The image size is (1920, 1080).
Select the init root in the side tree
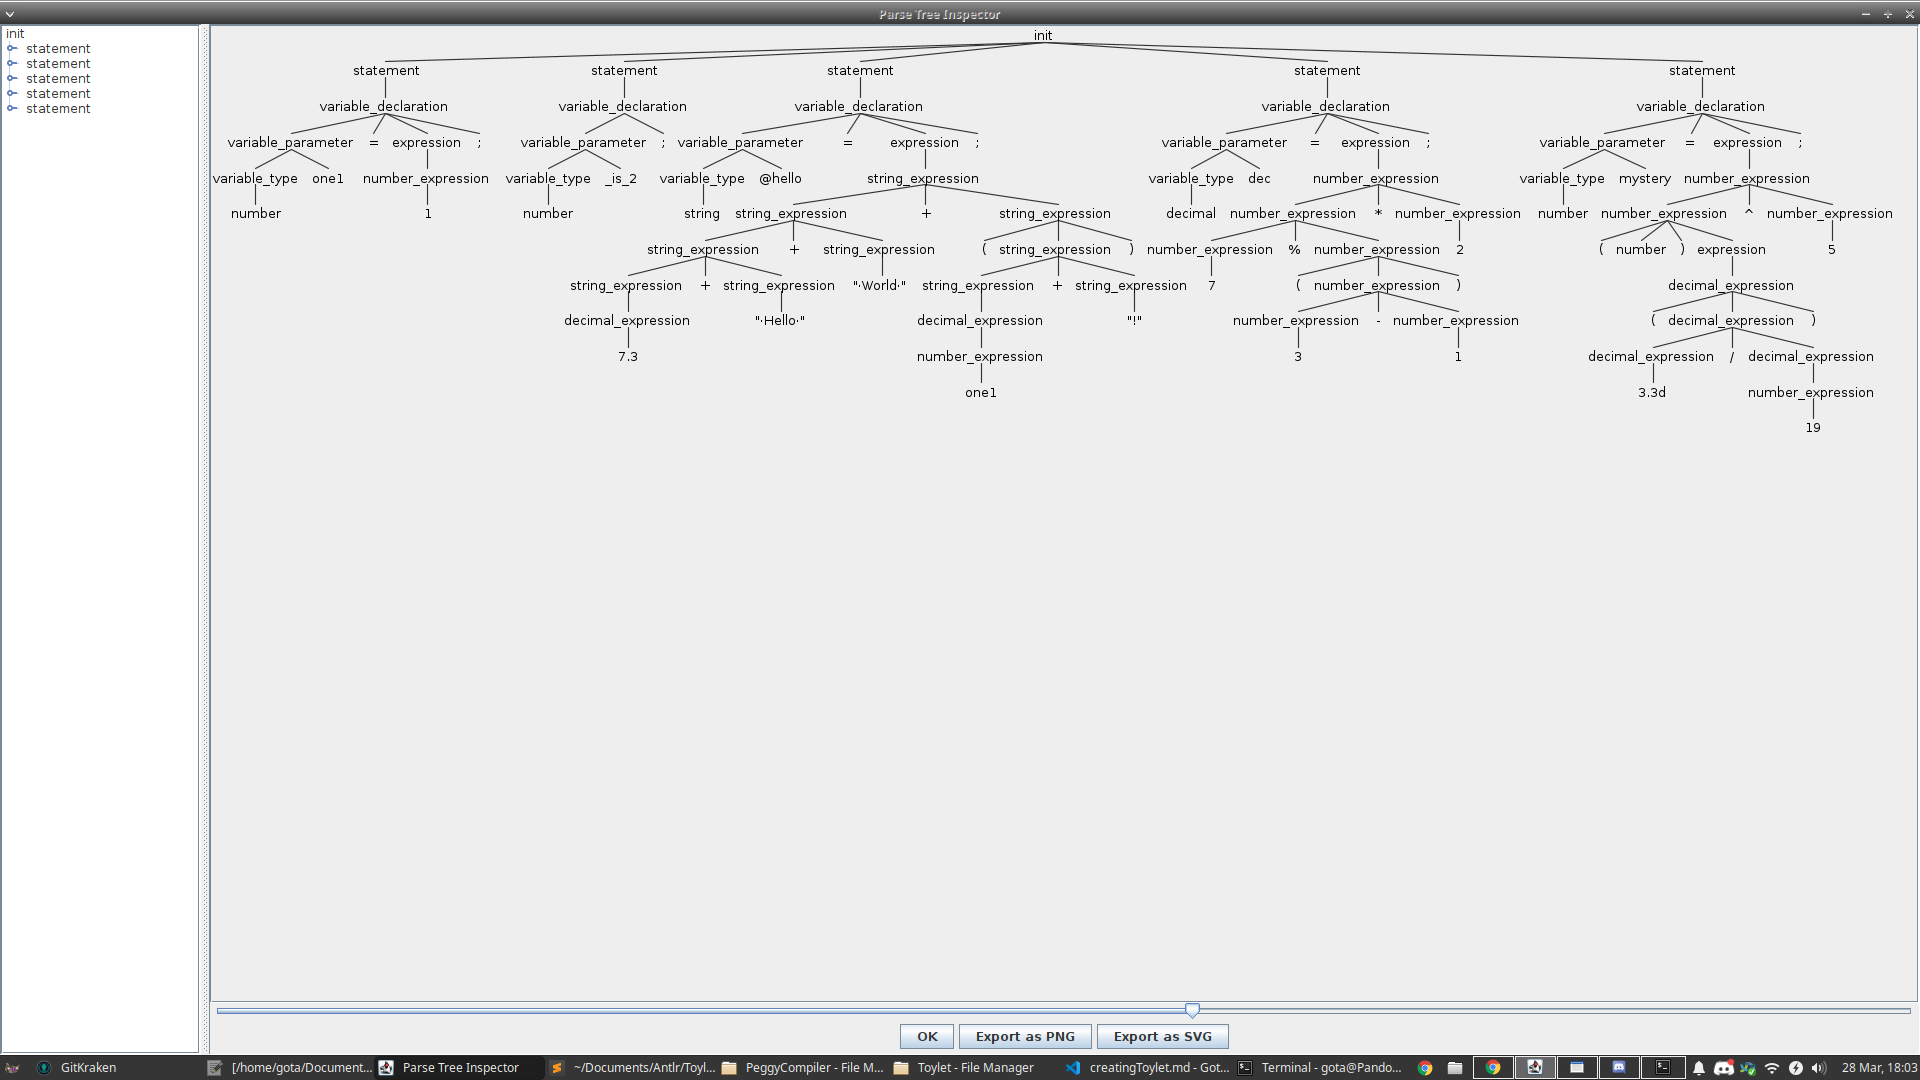coord(15,33)
